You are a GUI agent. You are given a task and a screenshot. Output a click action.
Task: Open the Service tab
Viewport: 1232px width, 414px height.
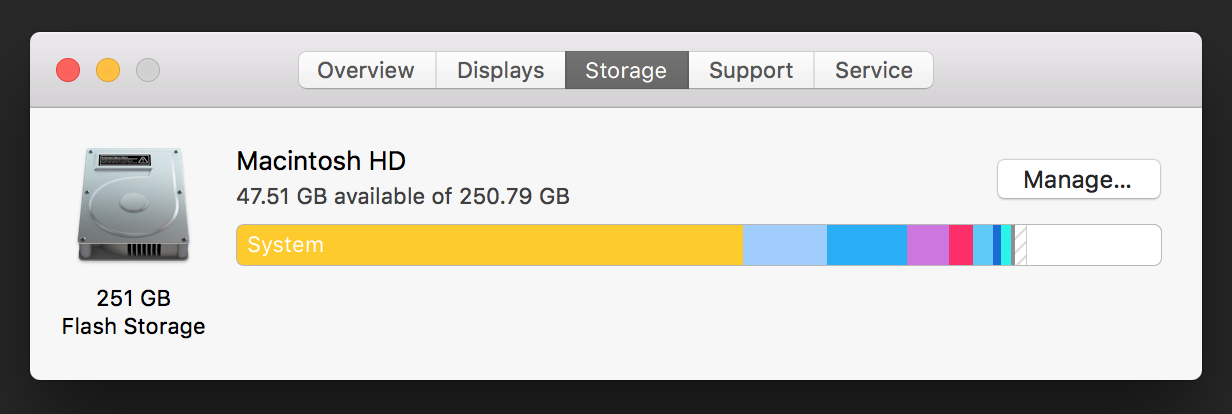click(873, 71)
